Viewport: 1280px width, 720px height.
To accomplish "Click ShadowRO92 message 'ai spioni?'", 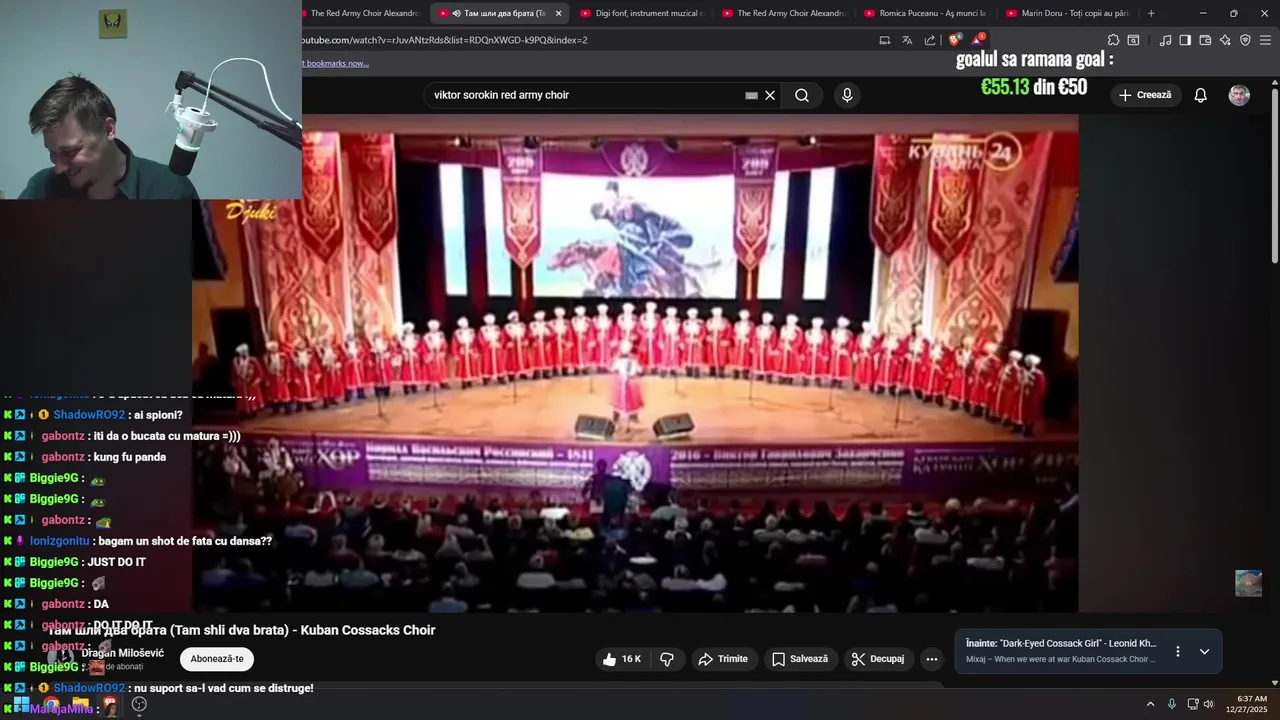I will click(158, 415).
